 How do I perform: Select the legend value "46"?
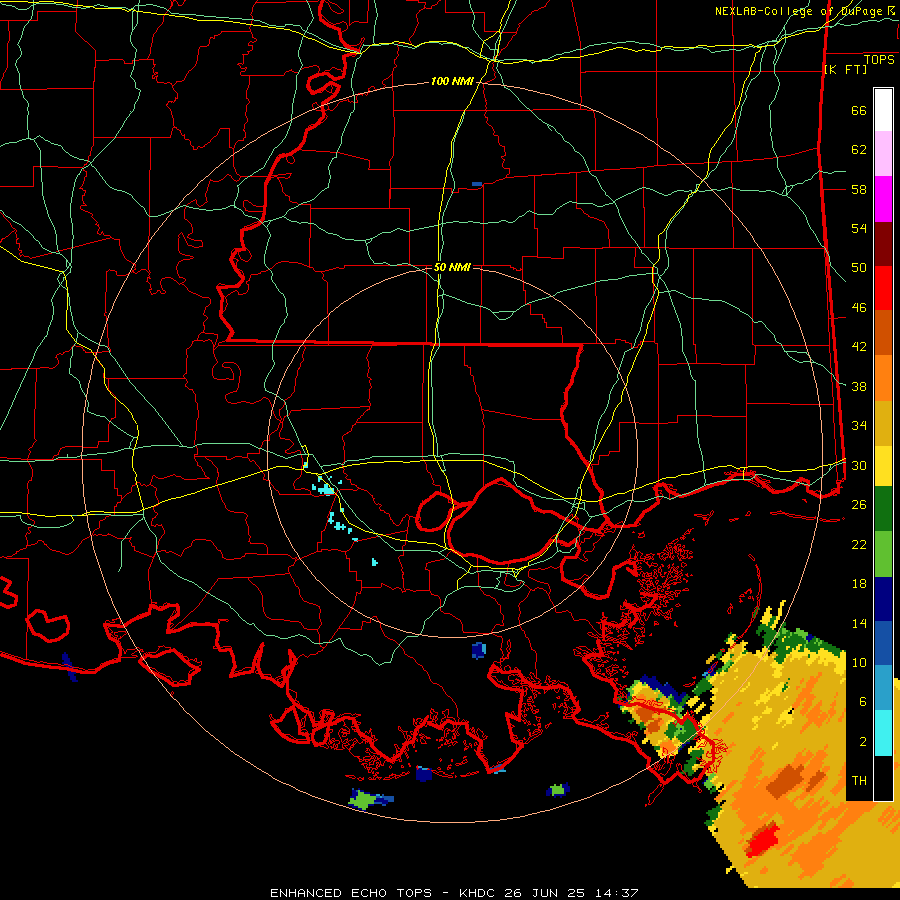point(859,308)
